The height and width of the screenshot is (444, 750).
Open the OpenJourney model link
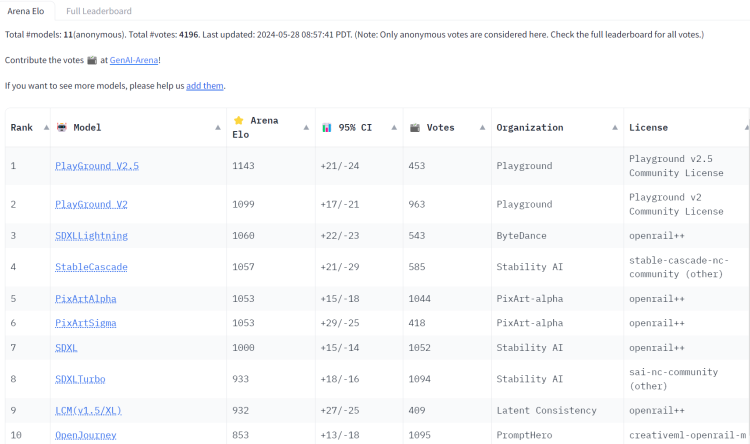tap(86, 435)
